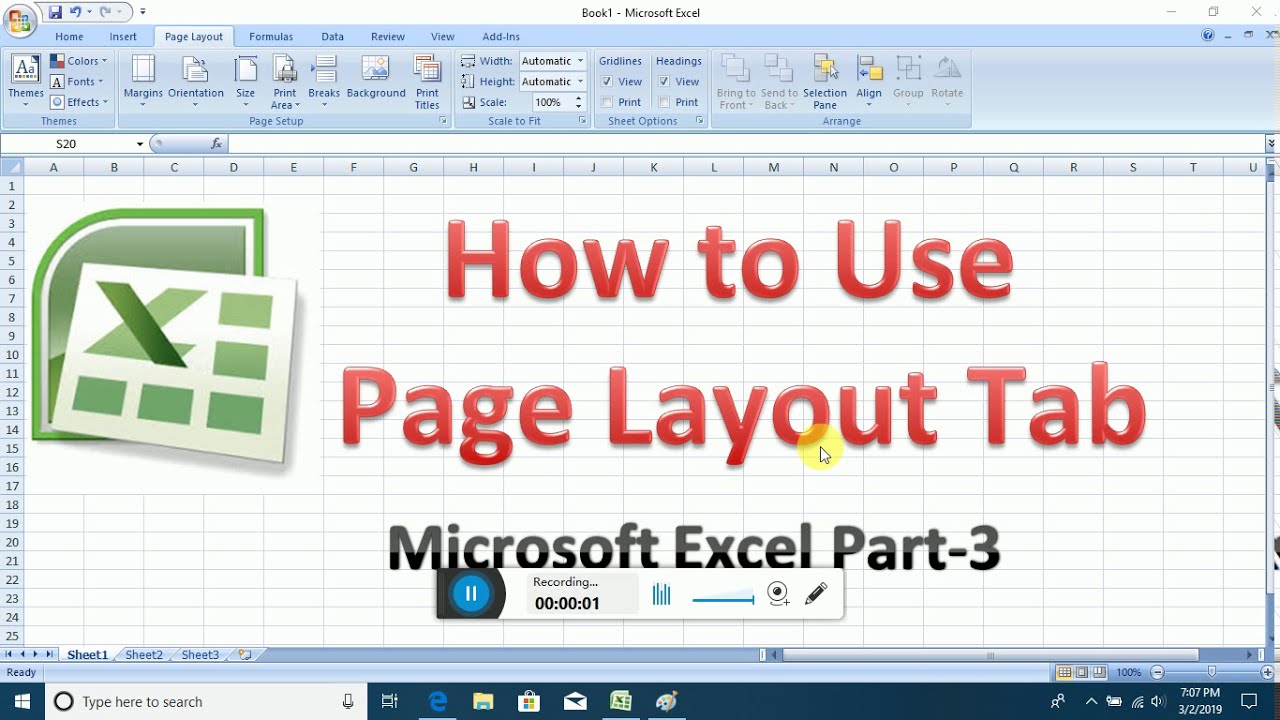
Task: Click the Excel Help question mark icon
Action: [x=1208, y=36]
